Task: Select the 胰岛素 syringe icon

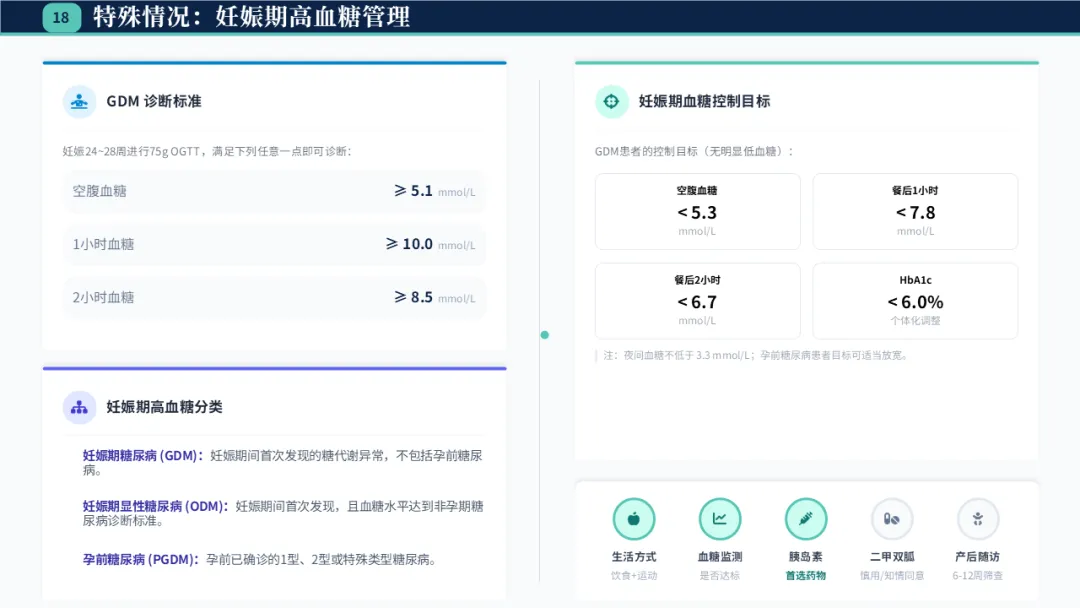Action: tap(806, 519)
